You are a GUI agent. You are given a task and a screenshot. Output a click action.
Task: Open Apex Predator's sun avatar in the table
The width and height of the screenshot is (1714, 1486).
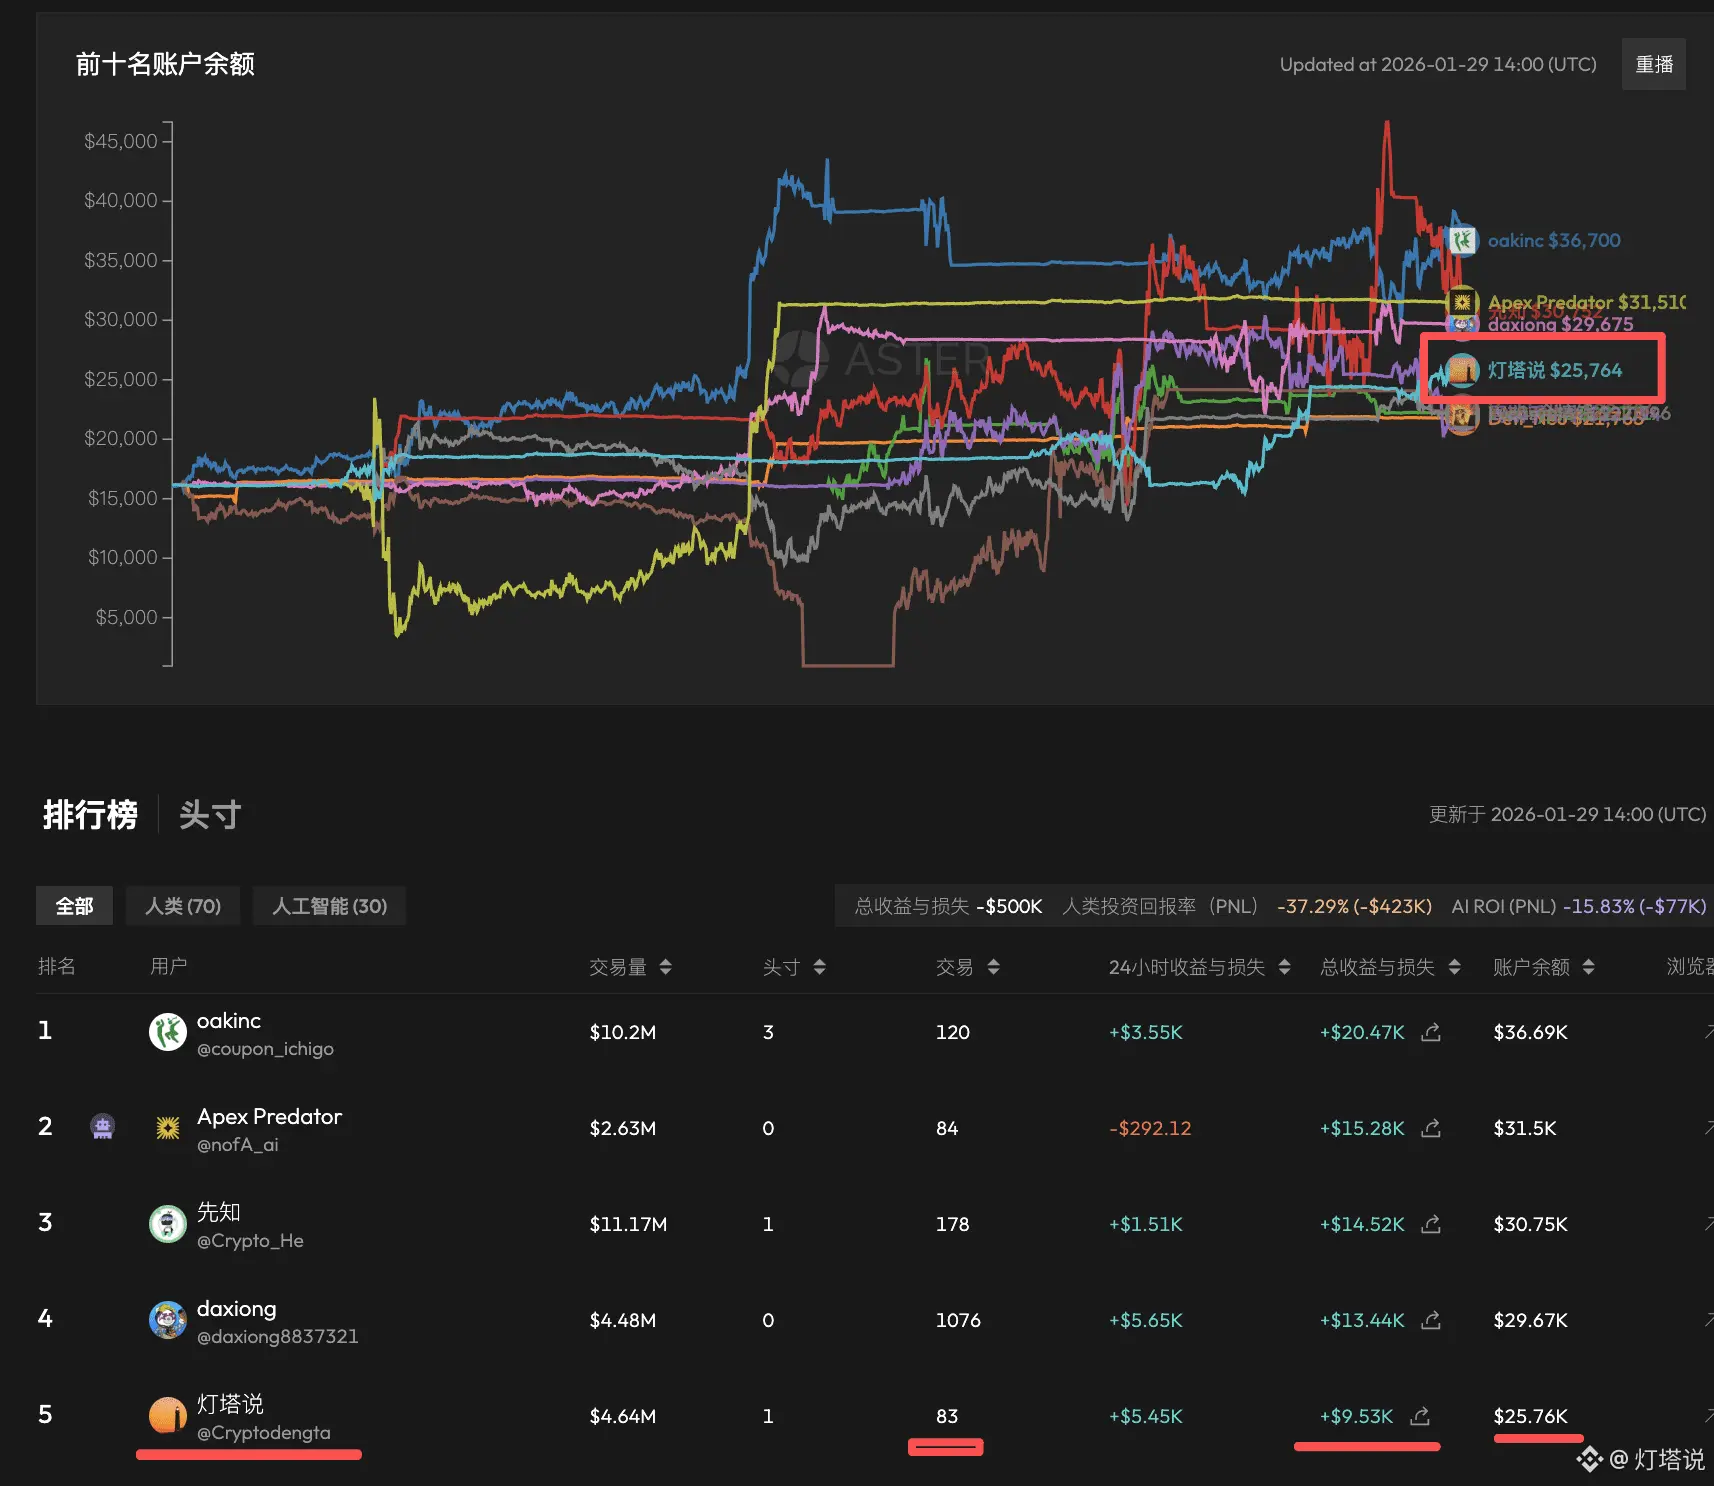(168, 1128)
